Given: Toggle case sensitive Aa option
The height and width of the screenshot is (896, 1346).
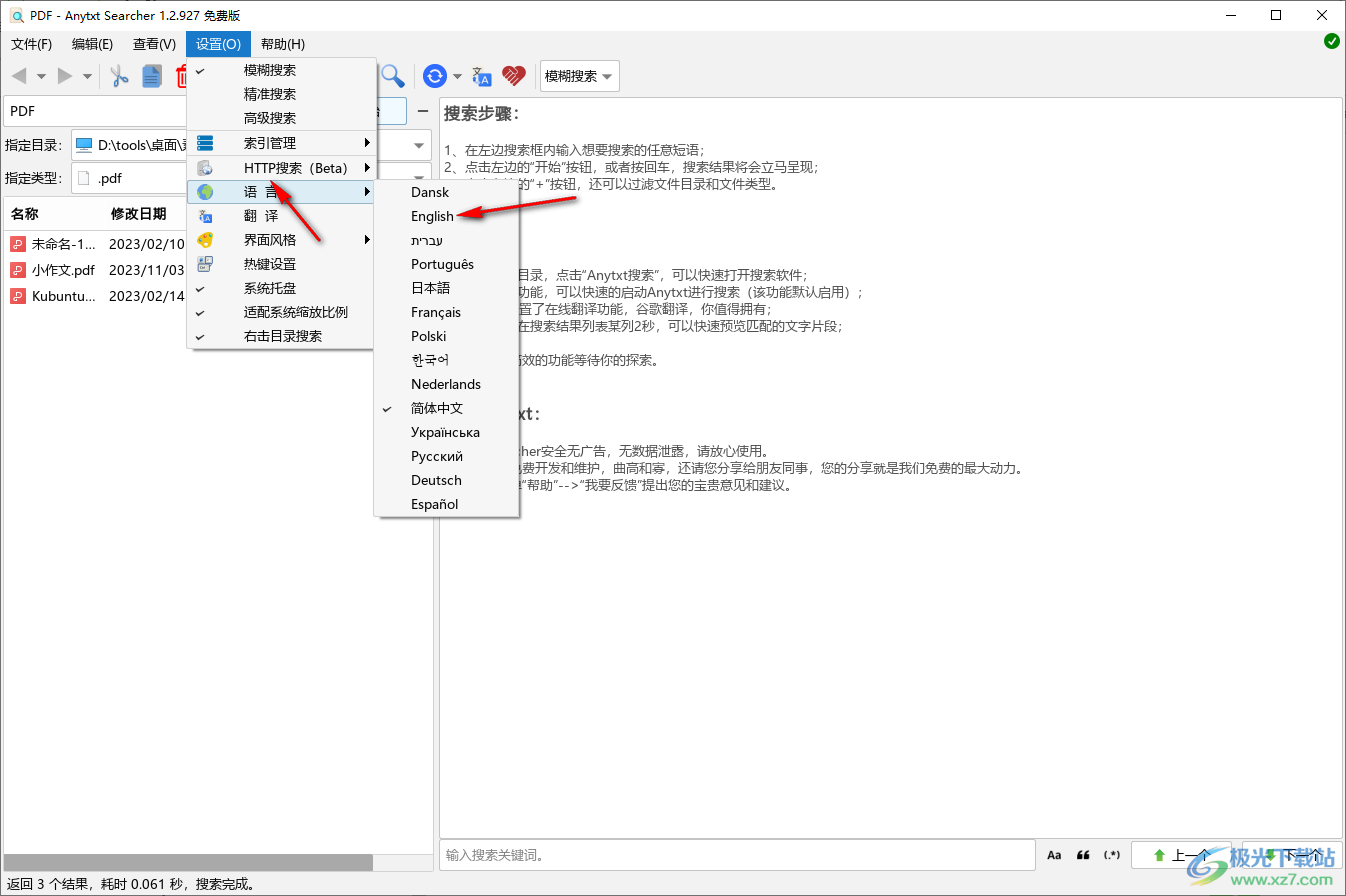Looking at the screenshot, I should (x=1054, y=855).
